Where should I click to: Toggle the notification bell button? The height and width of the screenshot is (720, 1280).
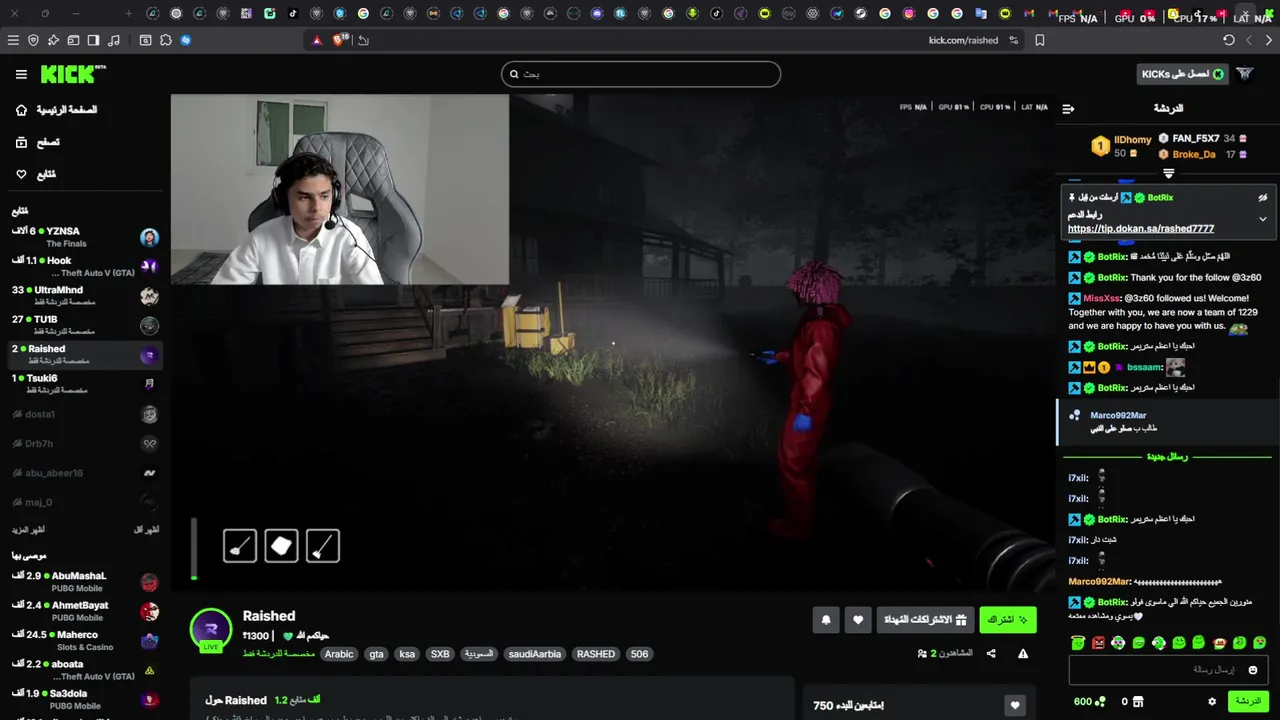(826, 620)
